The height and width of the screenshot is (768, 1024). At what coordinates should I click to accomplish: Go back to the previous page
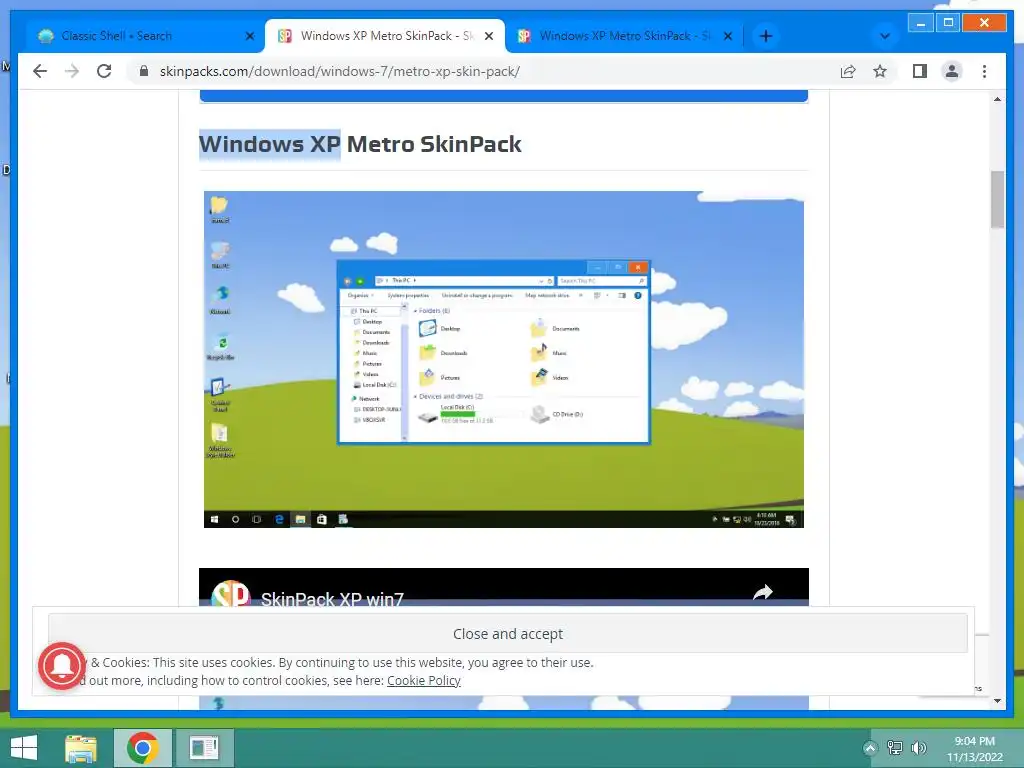(40, 71)
